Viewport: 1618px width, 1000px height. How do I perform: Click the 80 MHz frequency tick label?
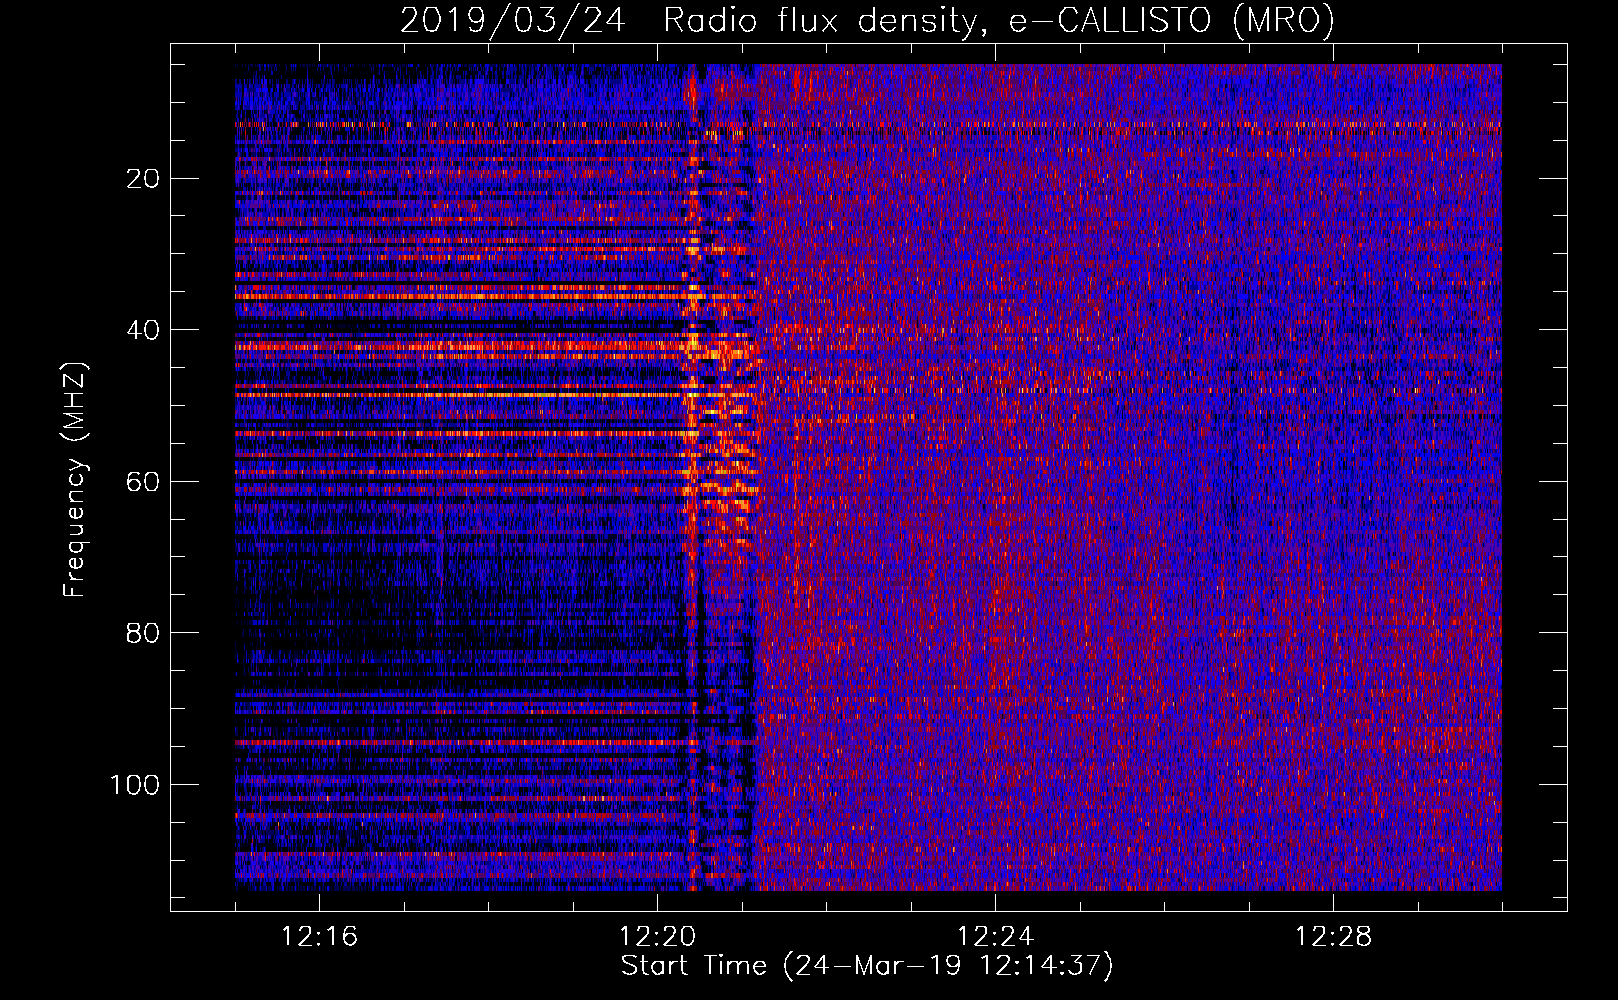(x=144, y=633)
